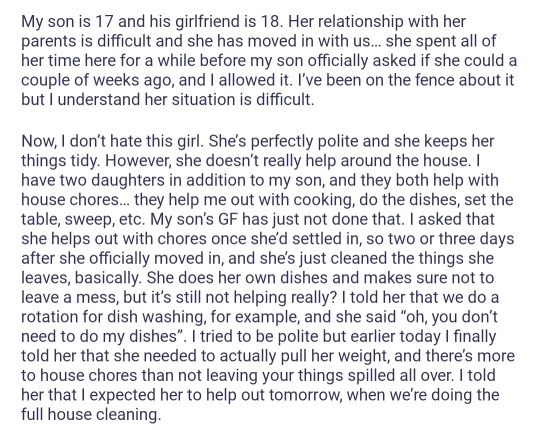Click the words "My son's GF"
The height and width of the screenshot is (430, 540).
(x=194, y=219)
